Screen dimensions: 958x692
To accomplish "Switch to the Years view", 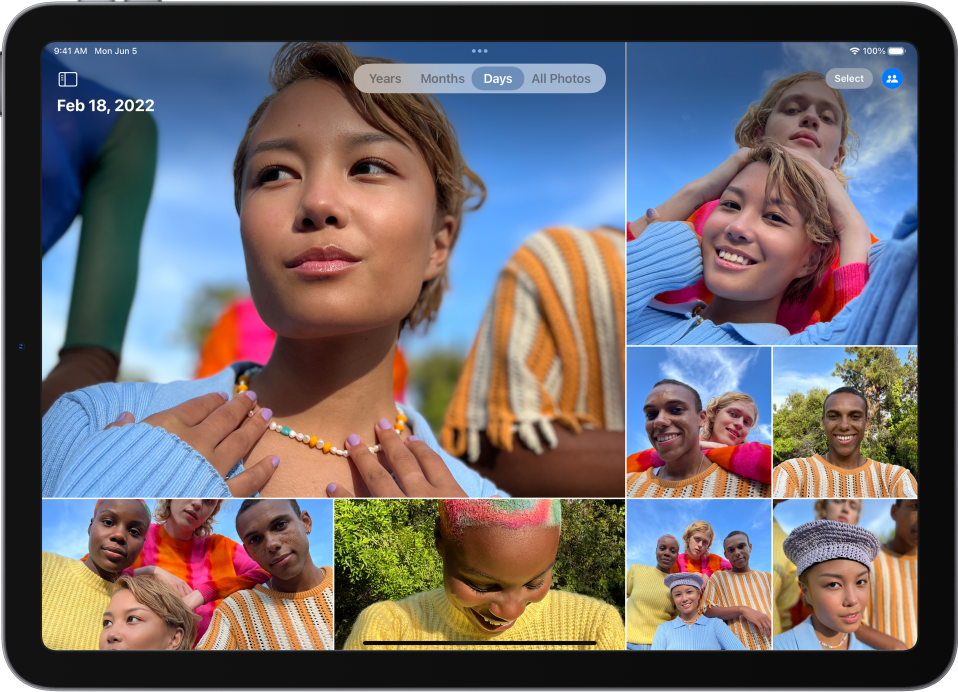I will (x=384, y=78).
